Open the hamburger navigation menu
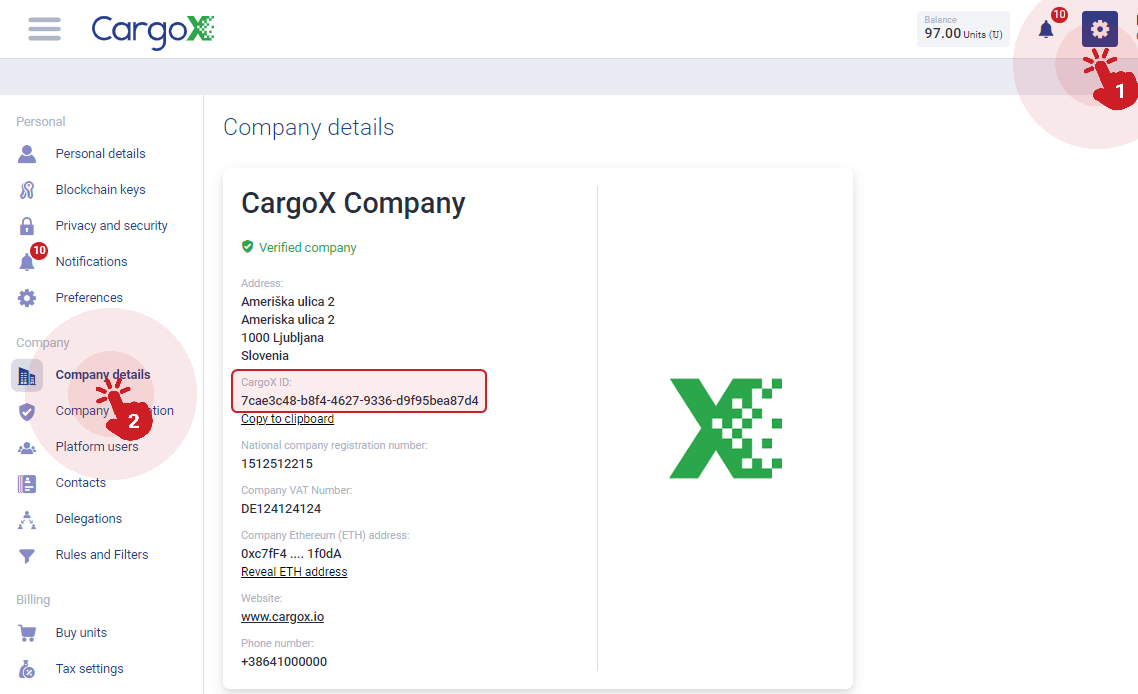Screen dimensions: 1138x694 click(x=44, y=29)
